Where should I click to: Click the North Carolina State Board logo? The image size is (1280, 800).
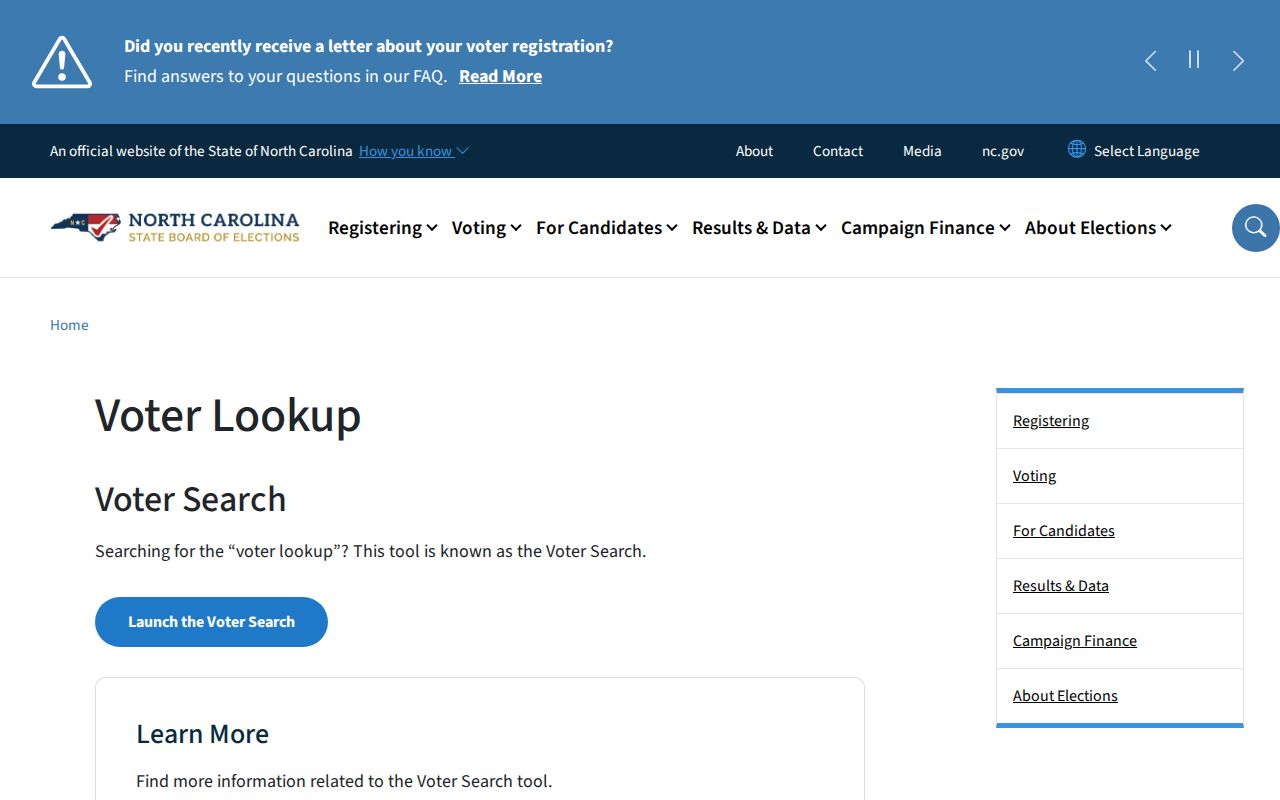(175, 227)
